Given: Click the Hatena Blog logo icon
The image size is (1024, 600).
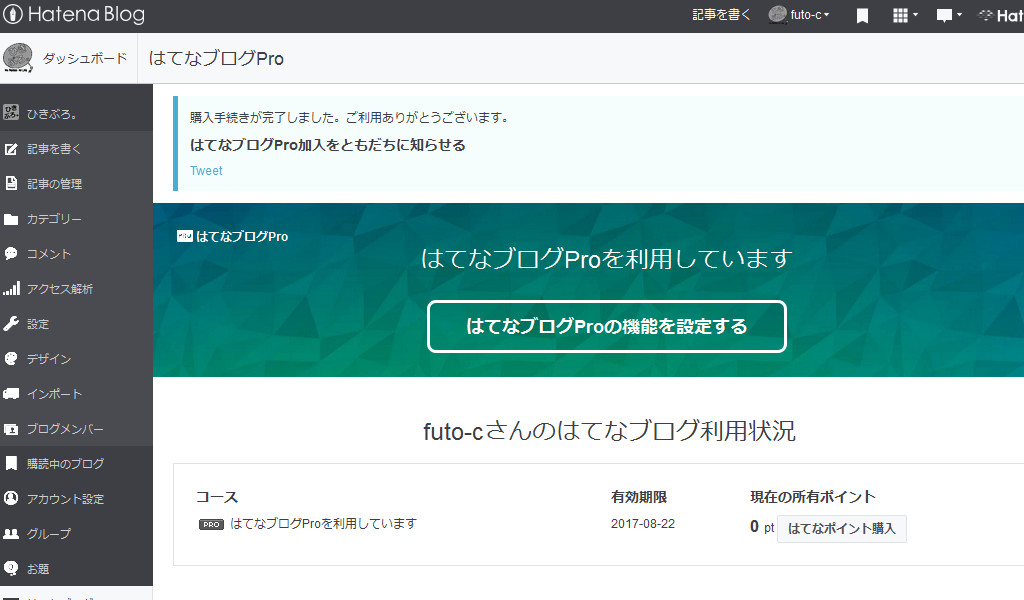Looking at the screenshot, I should 12,14.
